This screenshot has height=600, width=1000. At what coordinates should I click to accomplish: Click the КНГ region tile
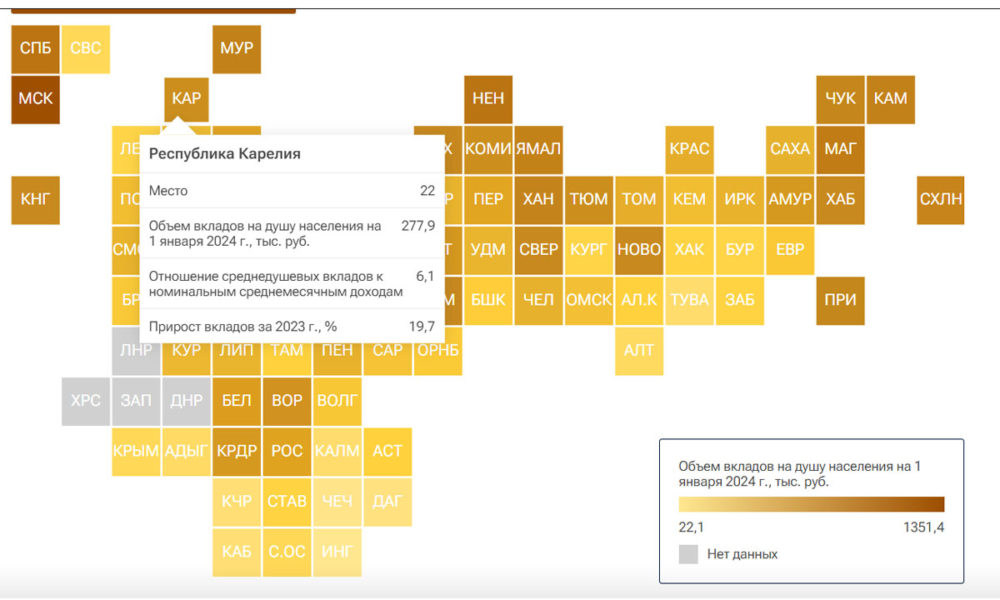pos(36,200)
